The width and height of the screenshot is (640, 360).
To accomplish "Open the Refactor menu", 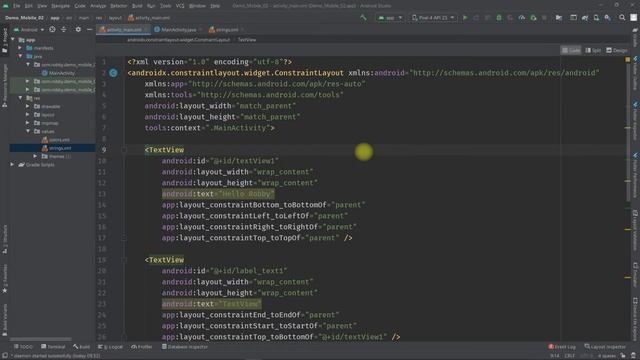I will pyautogui.click(x=119, y=6).
